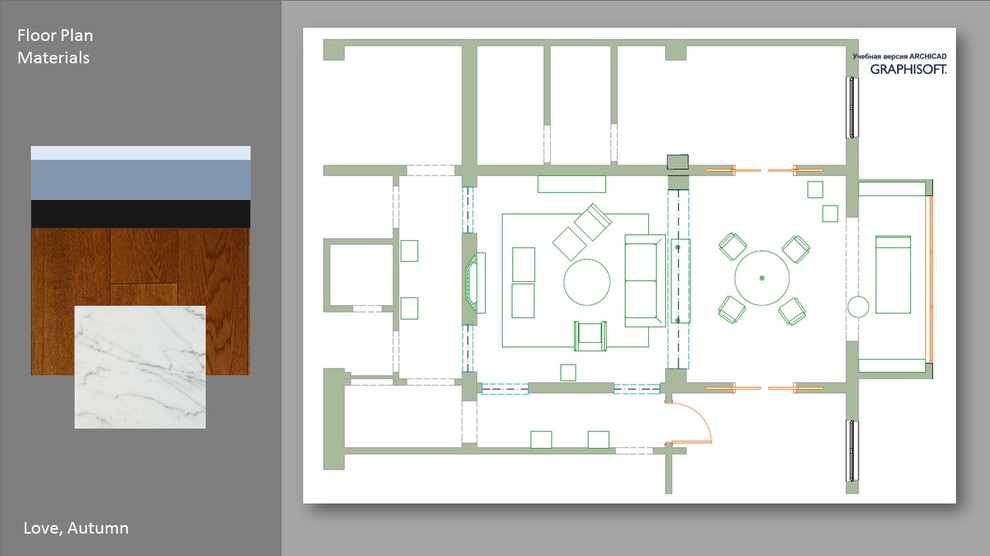The height and width of the screenshot is (556, 990).
Task: Click the 'Love, Autumn' author text
Action: tap(76, 528)
